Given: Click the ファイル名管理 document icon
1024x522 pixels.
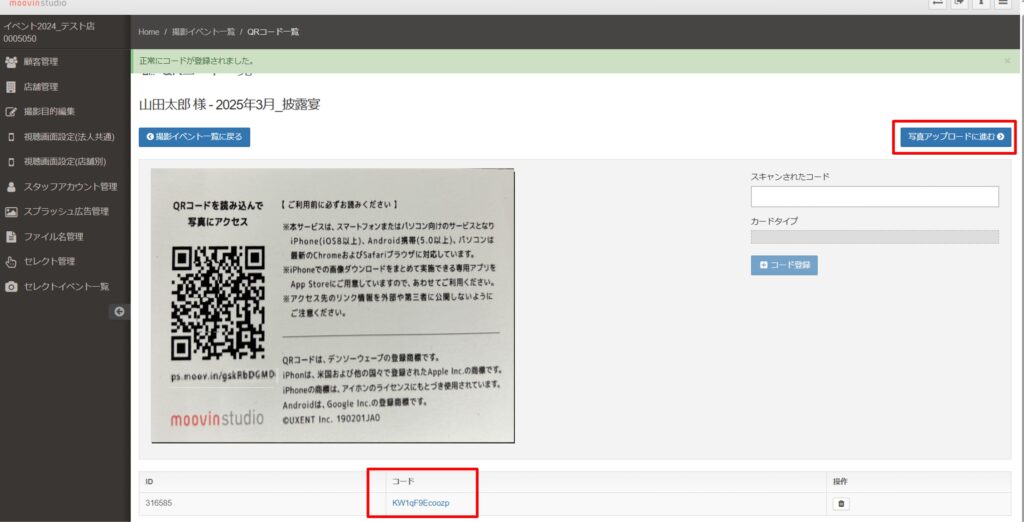Looking at the screenshot, I should pos(11,237).
